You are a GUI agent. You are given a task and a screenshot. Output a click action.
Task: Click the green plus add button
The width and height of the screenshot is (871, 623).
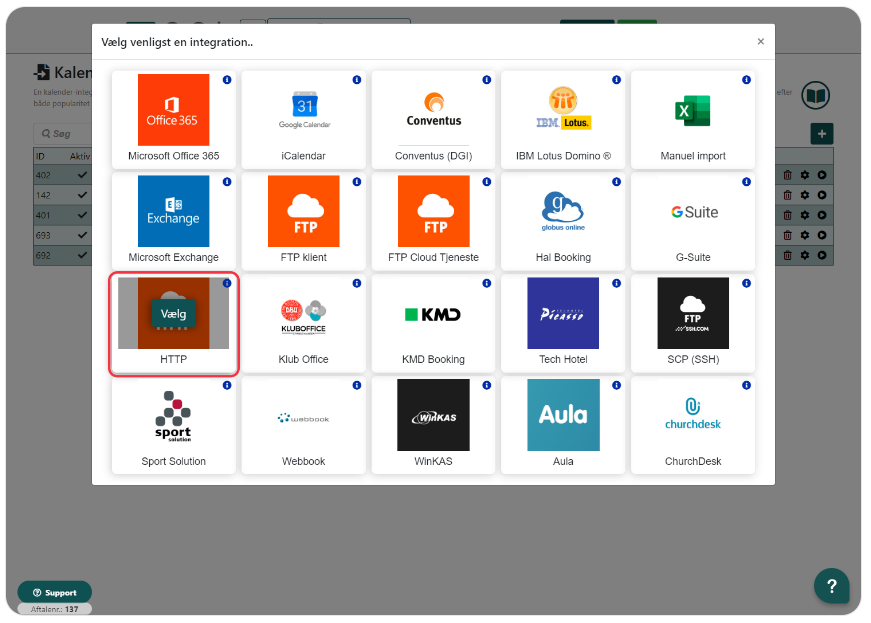click(822, 134)
